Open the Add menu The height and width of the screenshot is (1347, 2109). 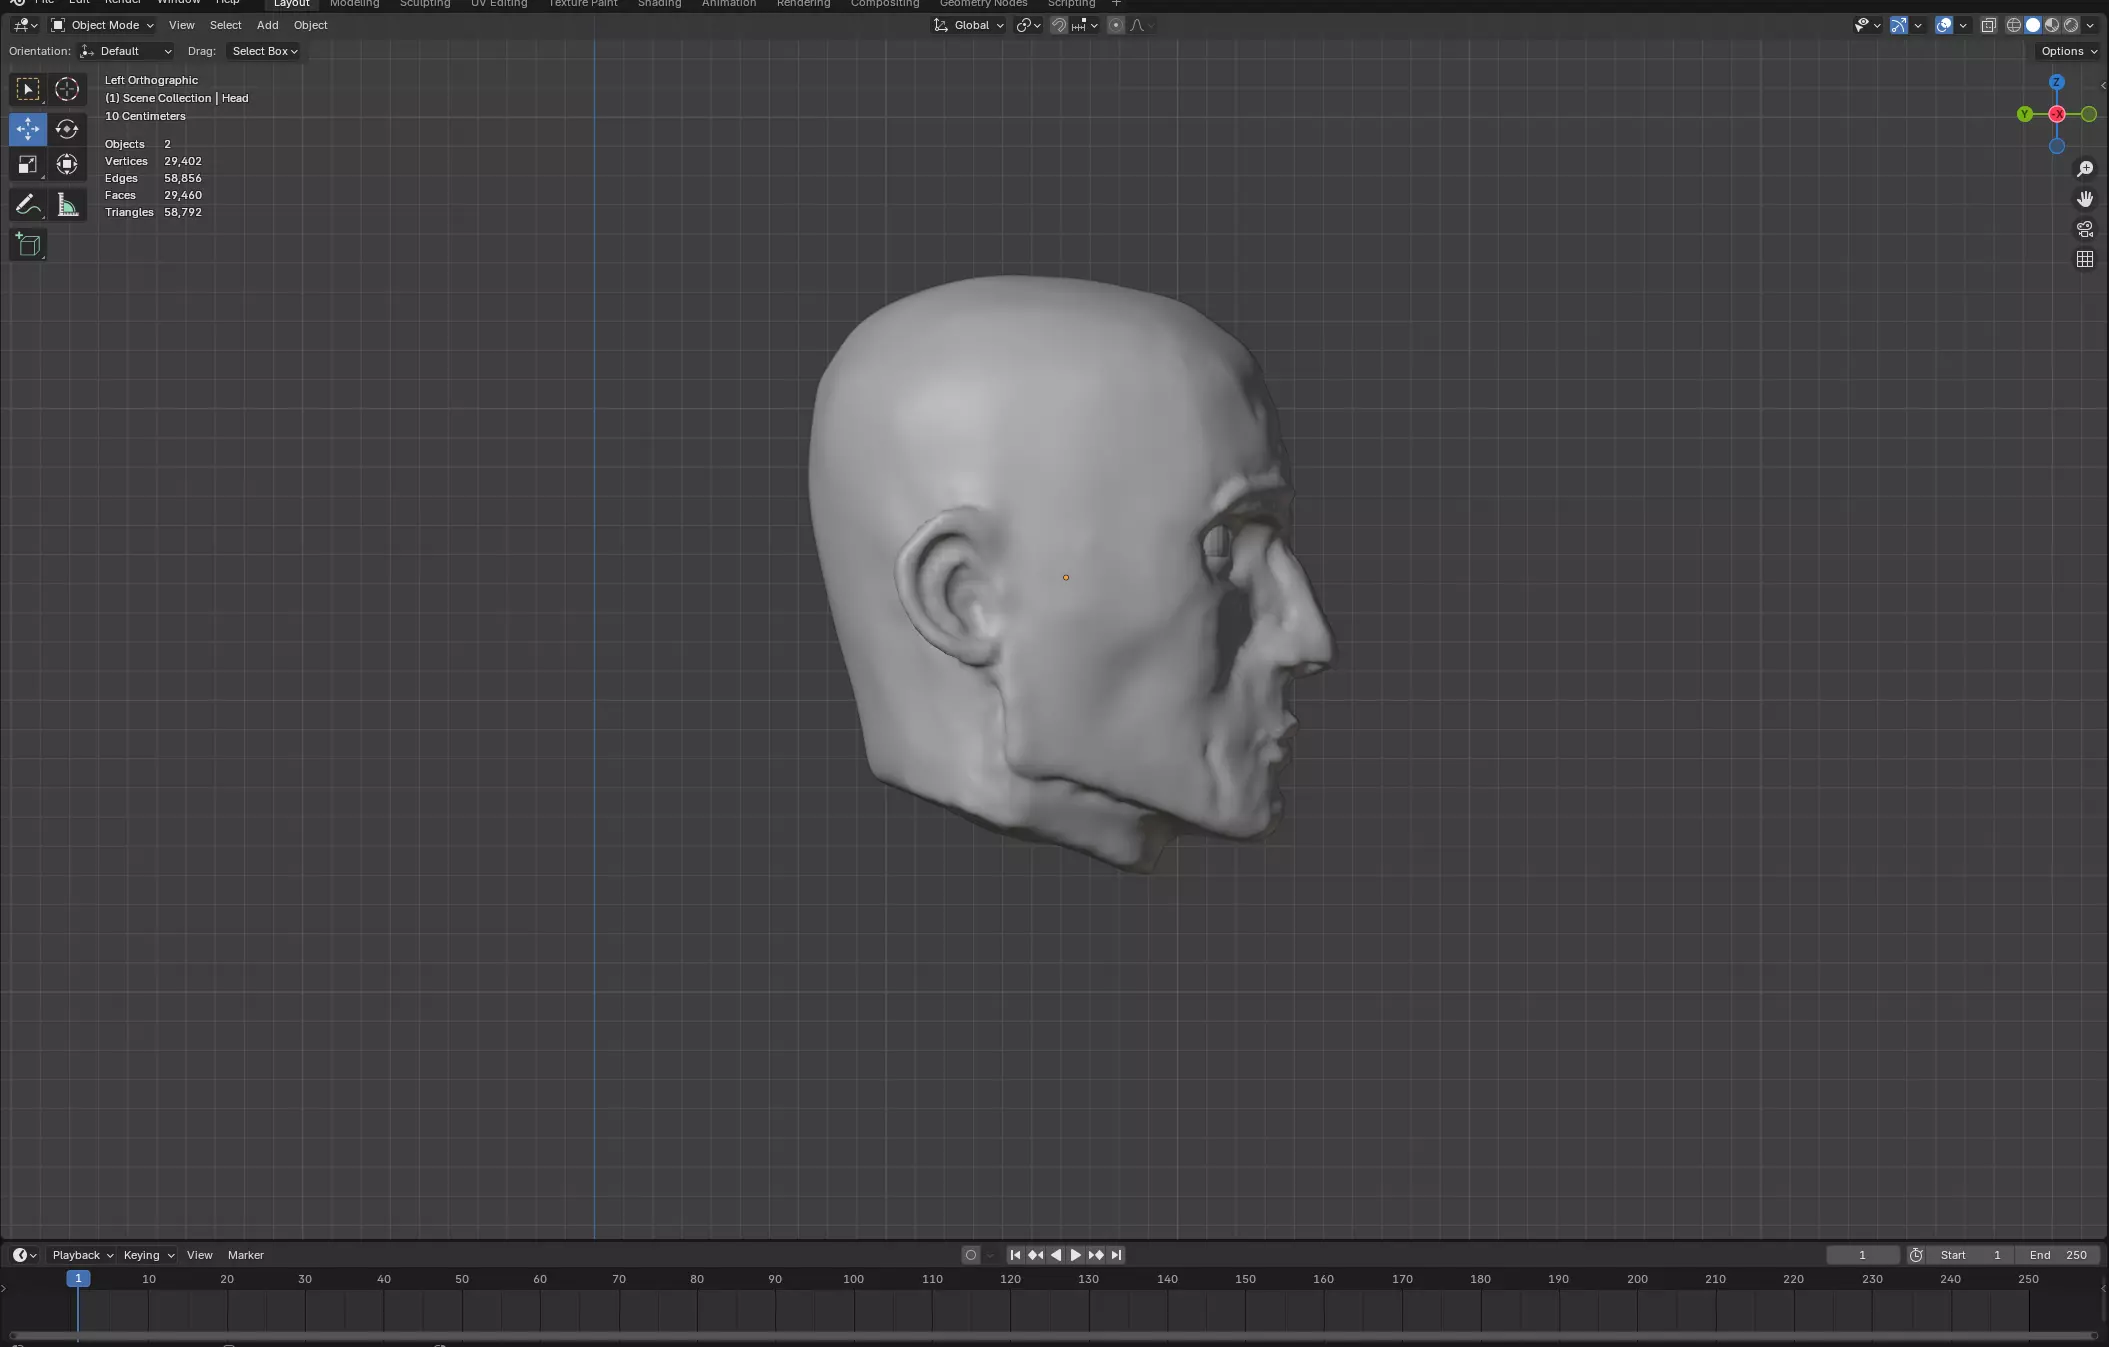(267, 25)
